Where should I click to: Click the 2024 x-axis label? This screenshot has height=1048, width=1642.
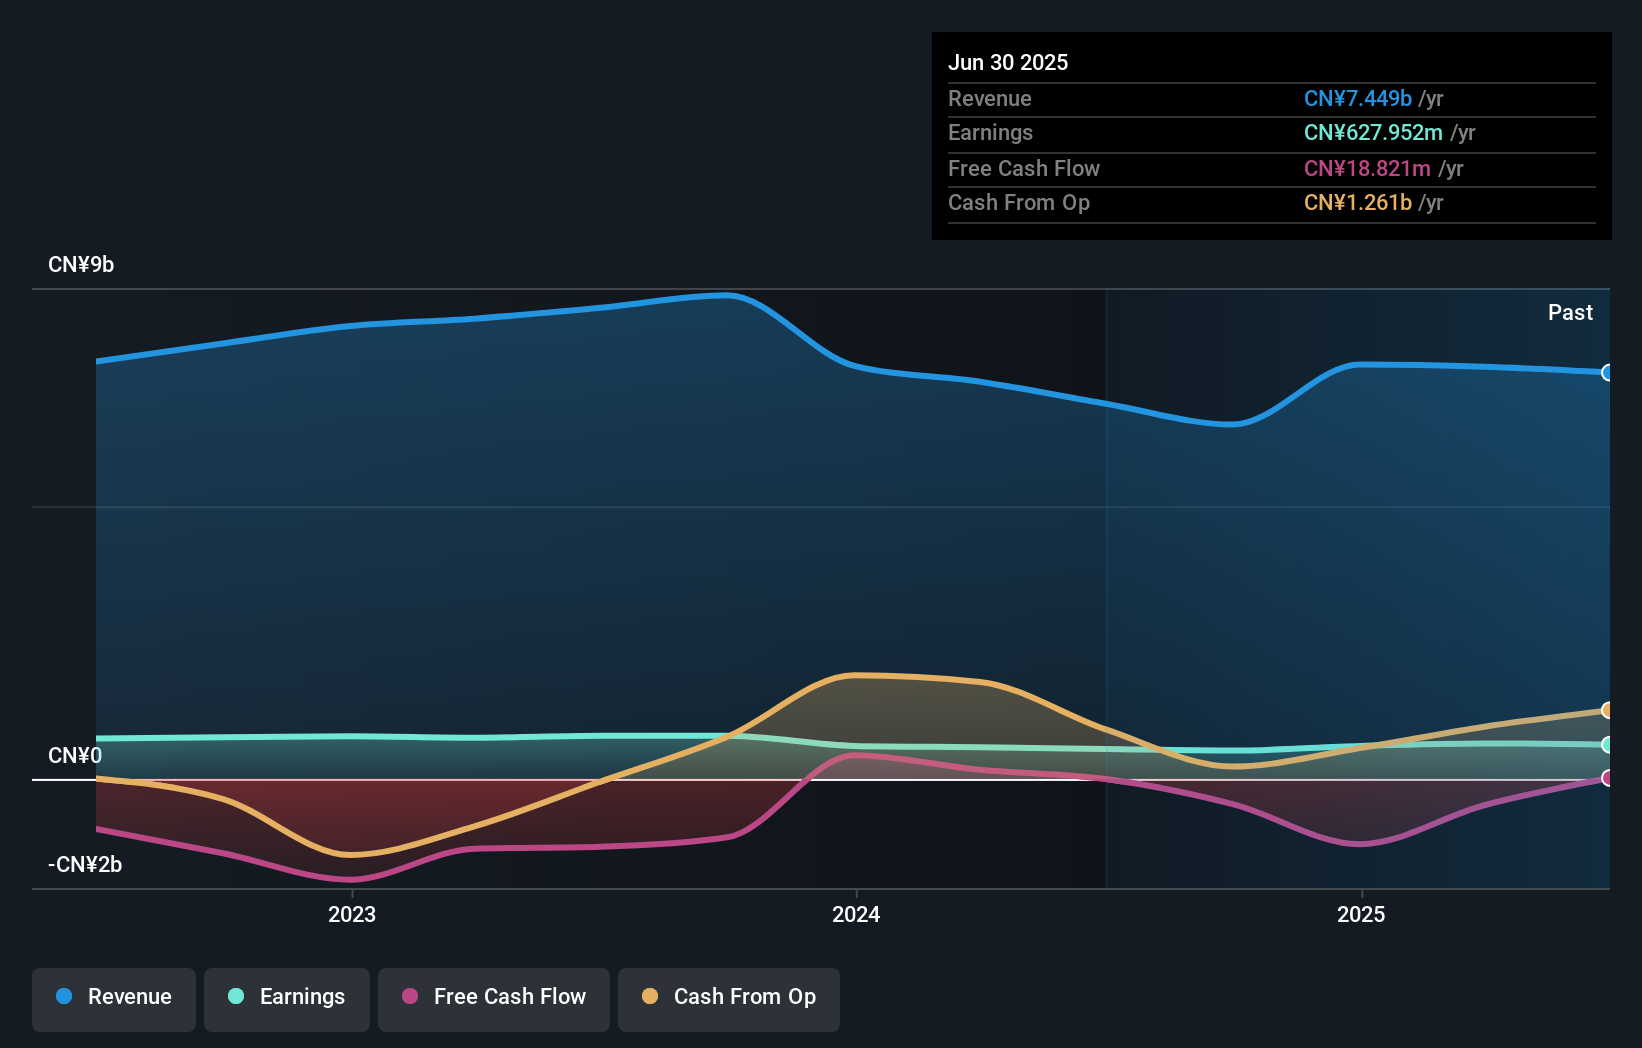click(x=856, y=914)
